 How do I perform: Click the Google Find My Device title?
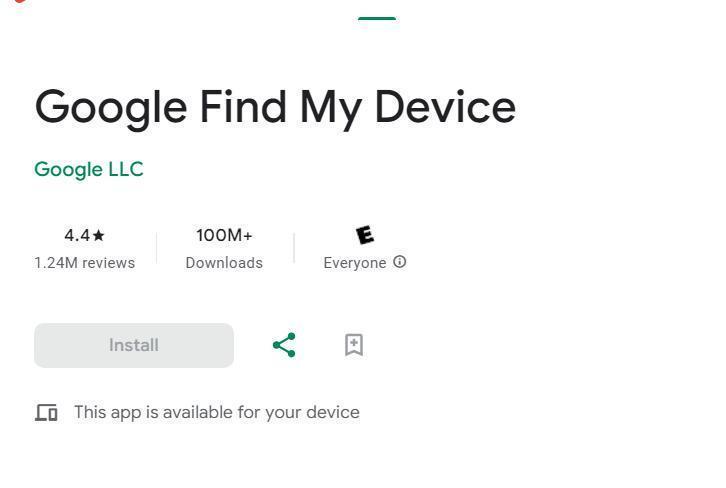275,108
